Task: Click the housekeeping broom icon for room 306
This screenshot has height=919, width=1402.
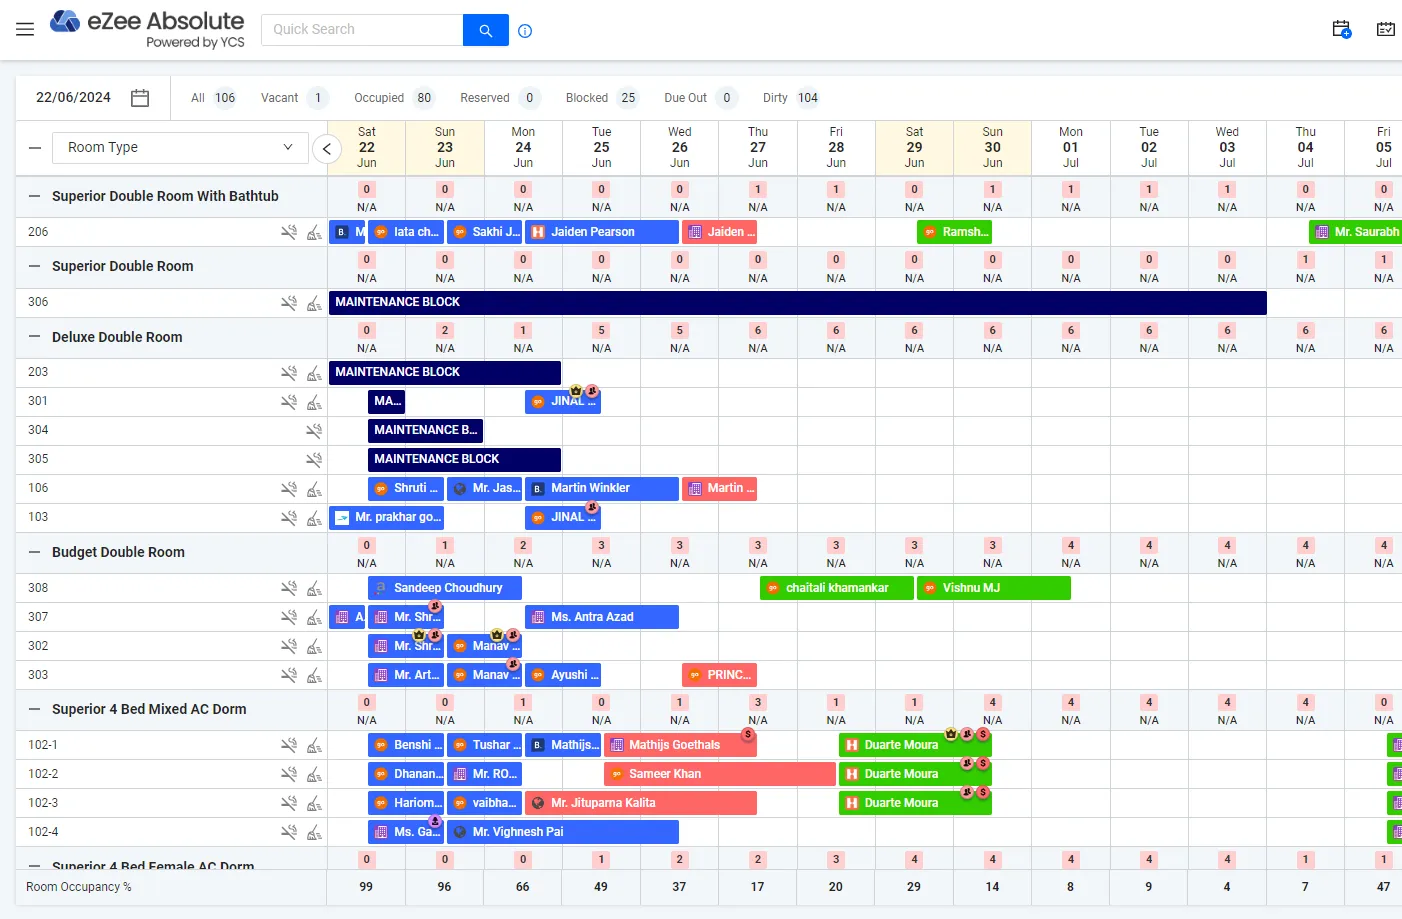Action: click(x=314, y=302)
